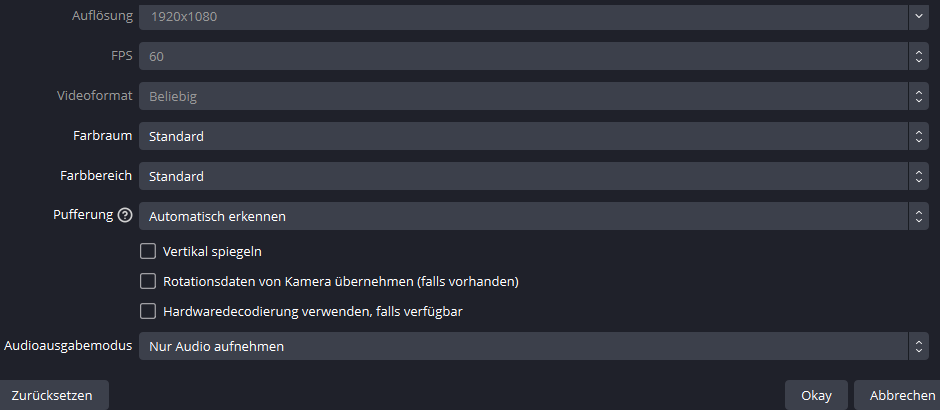The width and height of the screenshot is (940, 410).
Task: Click the Zurücksetzen button
Action: [52, 395]
